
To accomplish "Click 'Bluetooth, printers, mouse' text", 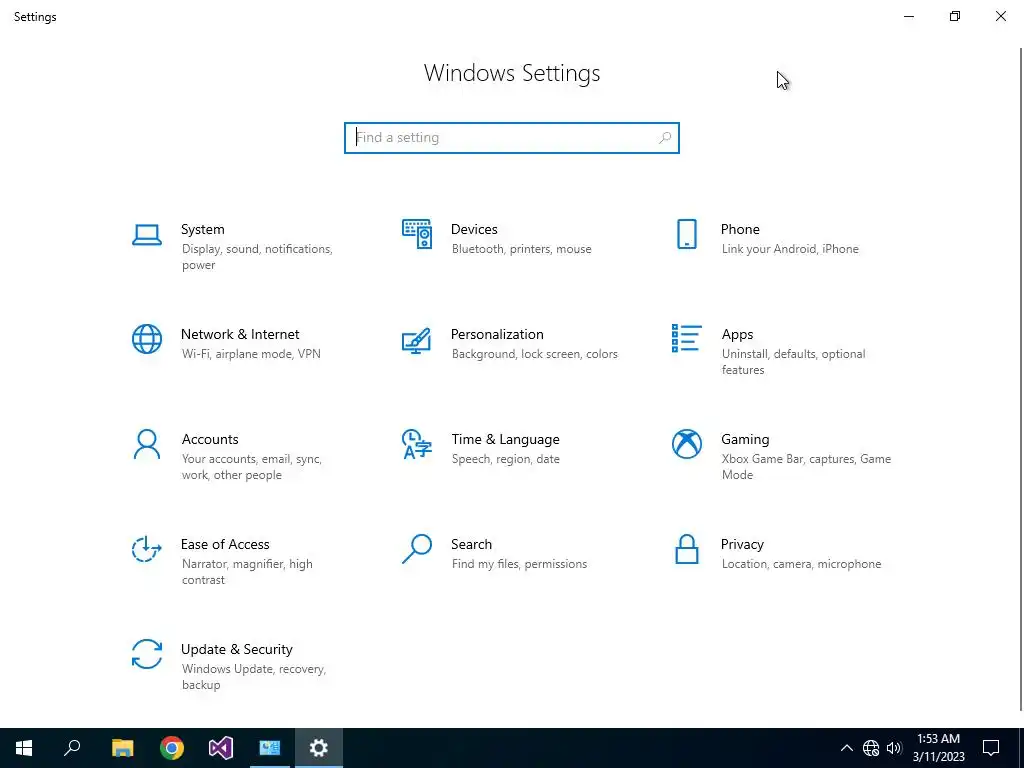I will [x=521, y=249].
